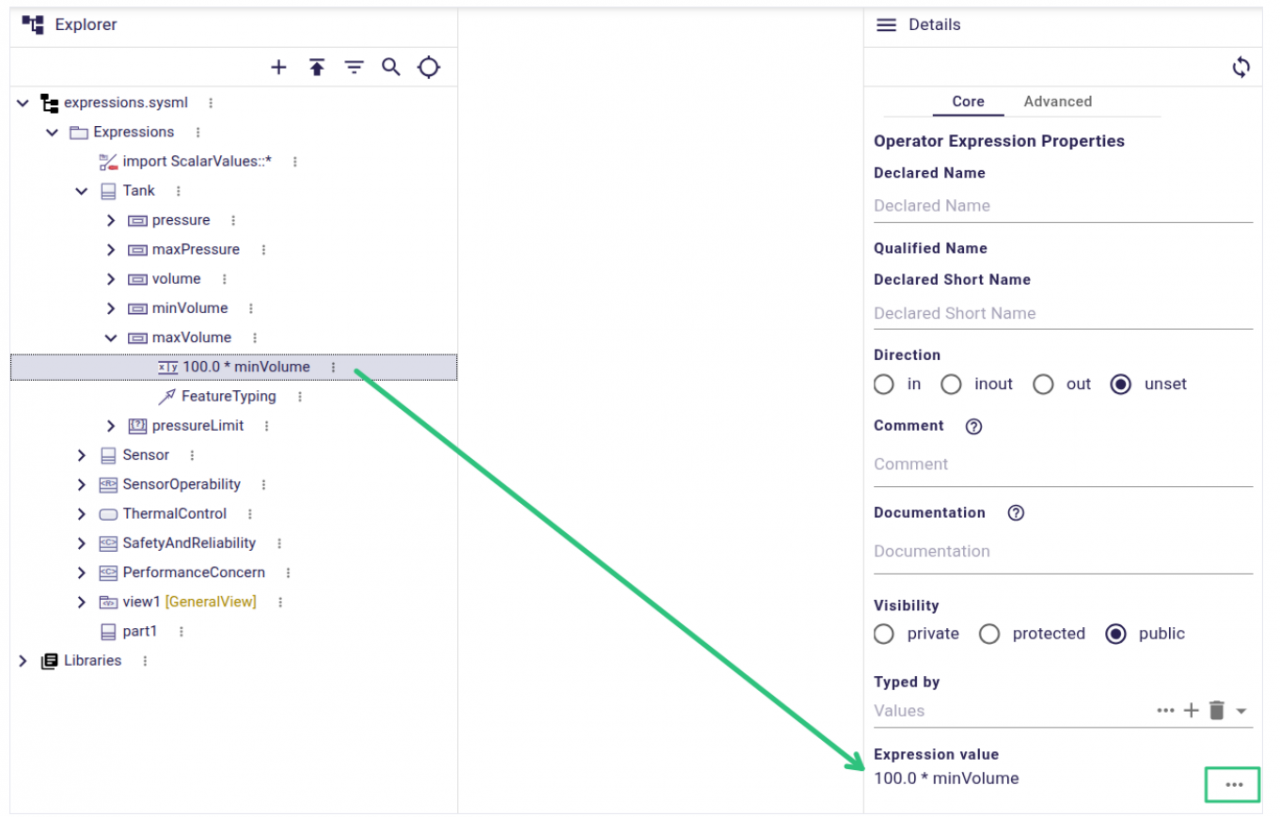The width and height of the screenshot is (1280, 817).
Task: Collapse the Tank node
Action: [x=82, y=191]
